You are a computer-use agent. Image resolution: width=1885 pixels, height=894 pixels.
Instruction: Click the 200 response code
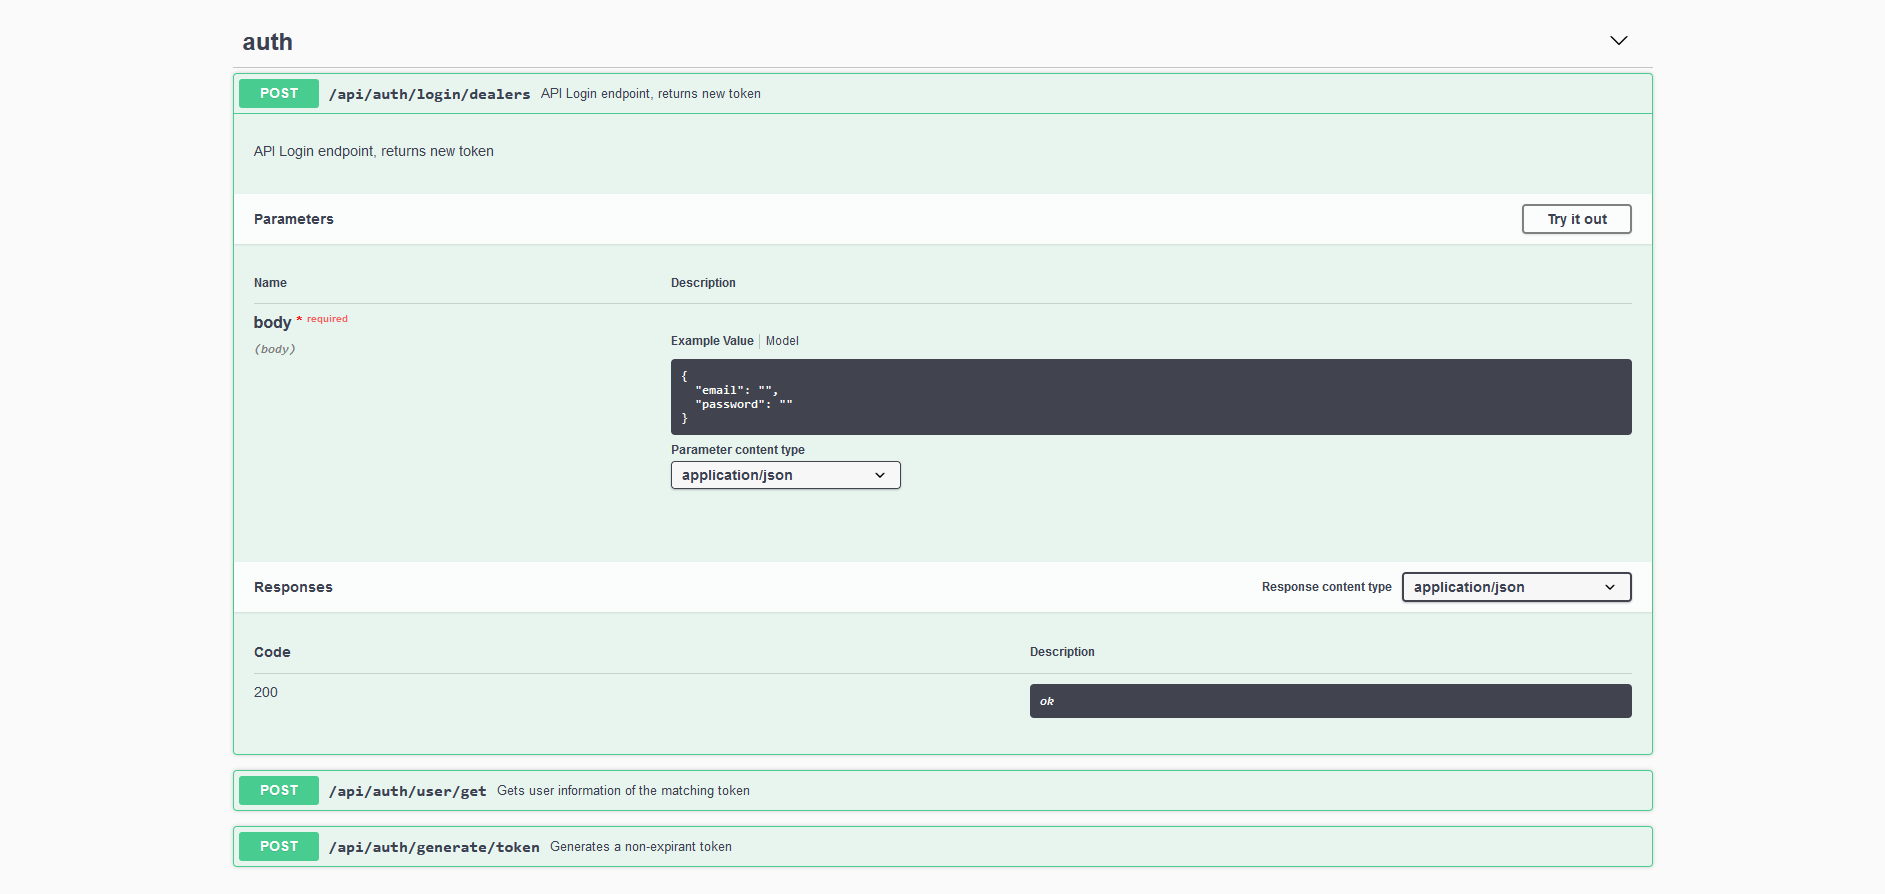coord(266,692)
